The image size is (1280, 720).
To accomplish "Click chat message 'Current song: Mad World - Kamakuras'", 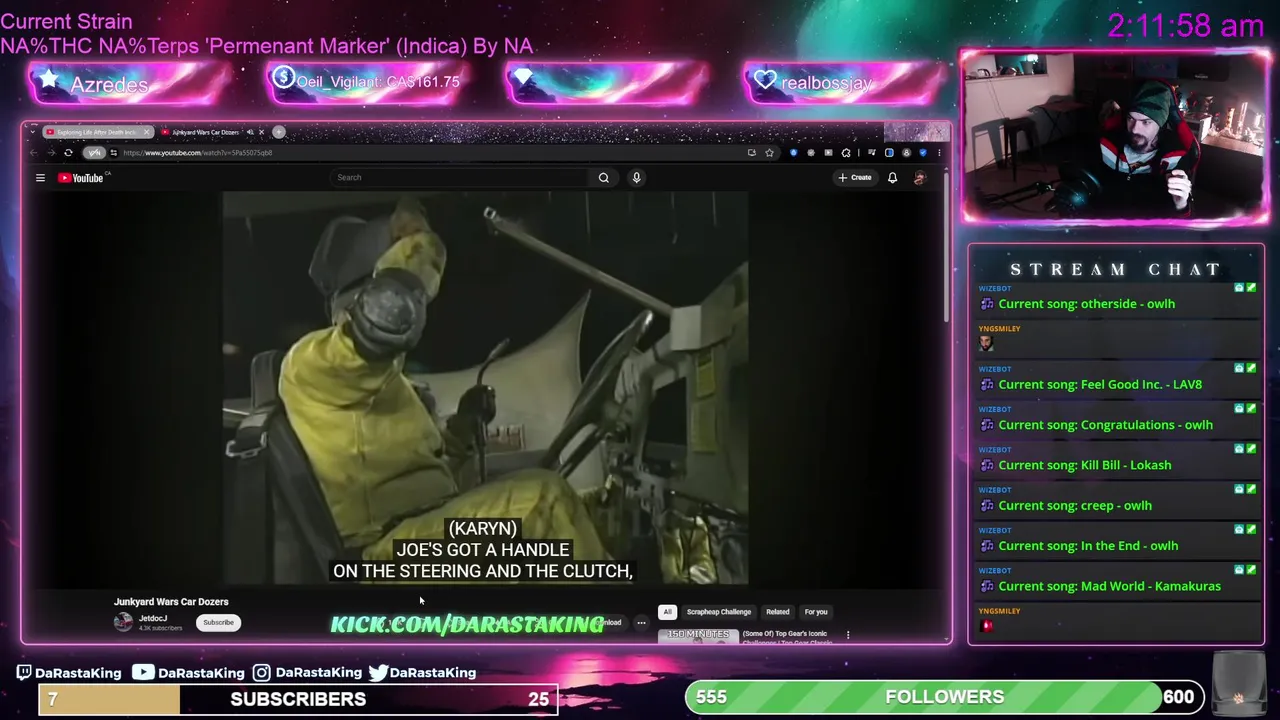I will [x=1109, y=586].
